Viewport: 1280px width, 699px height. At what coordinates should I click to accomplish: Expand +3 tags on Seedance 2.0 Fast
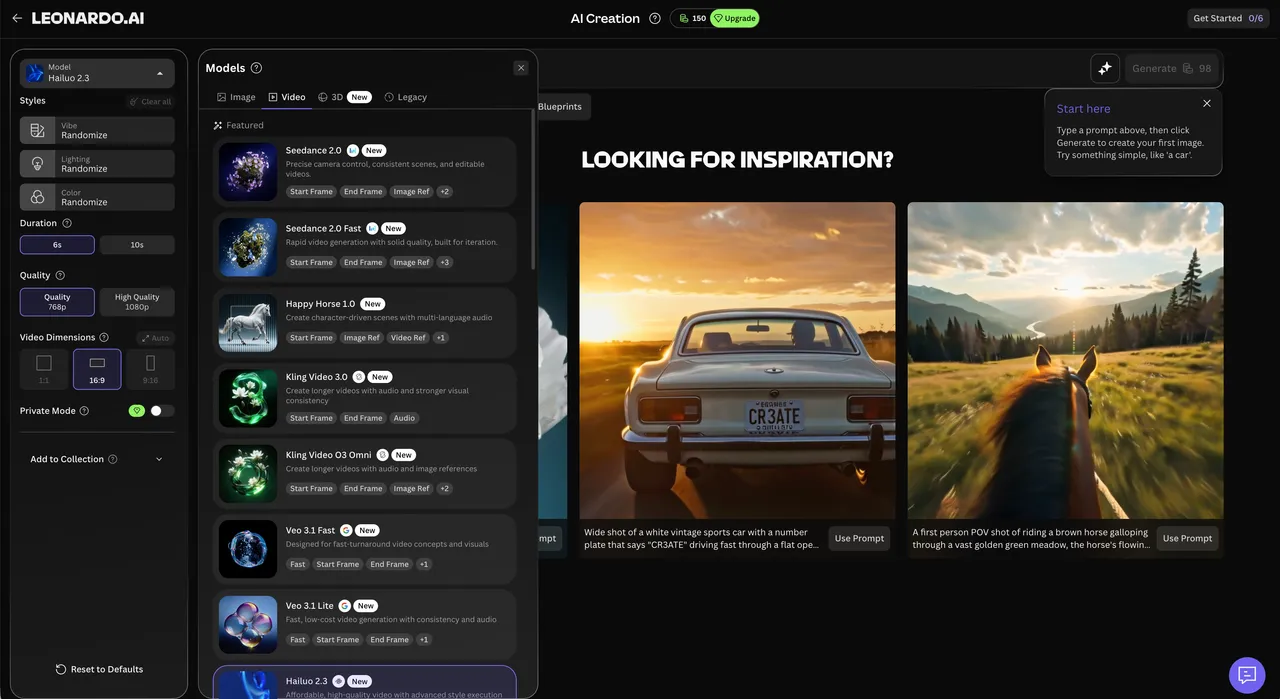(445, 263)
